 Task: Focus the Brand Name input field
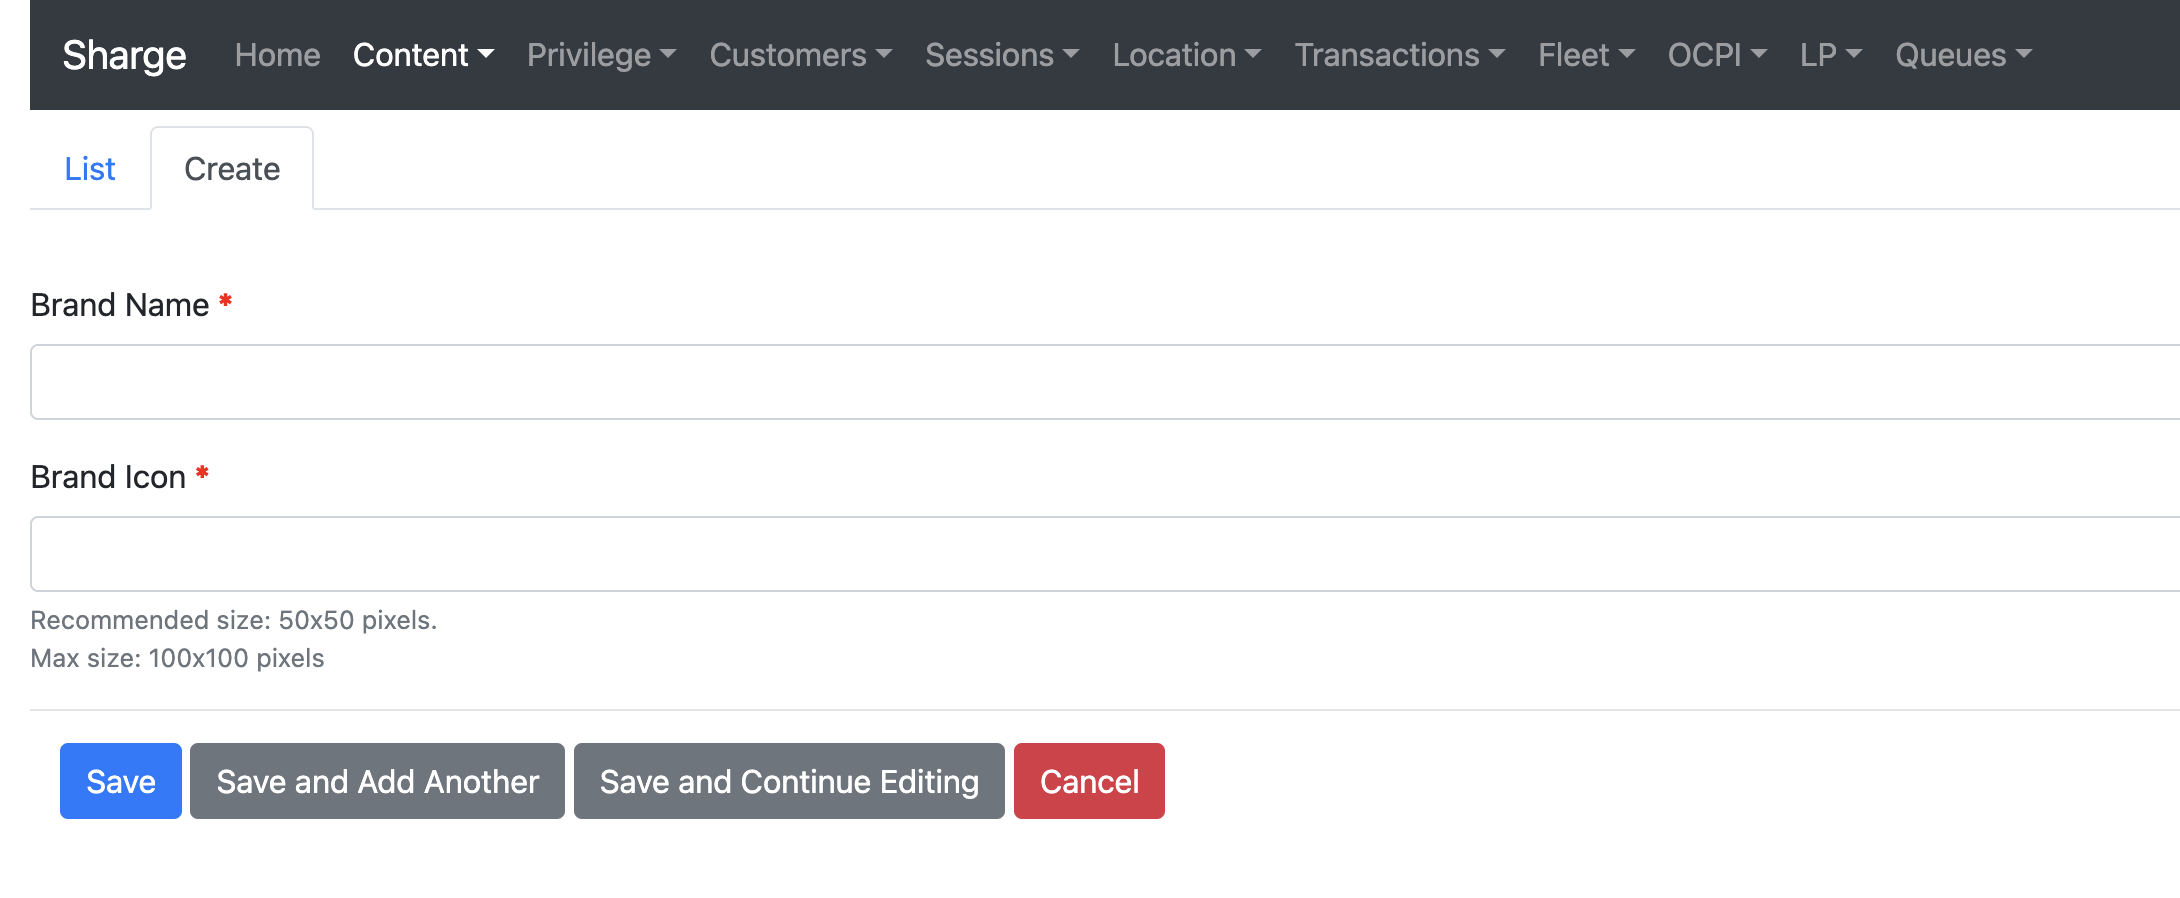point(1100,382)
